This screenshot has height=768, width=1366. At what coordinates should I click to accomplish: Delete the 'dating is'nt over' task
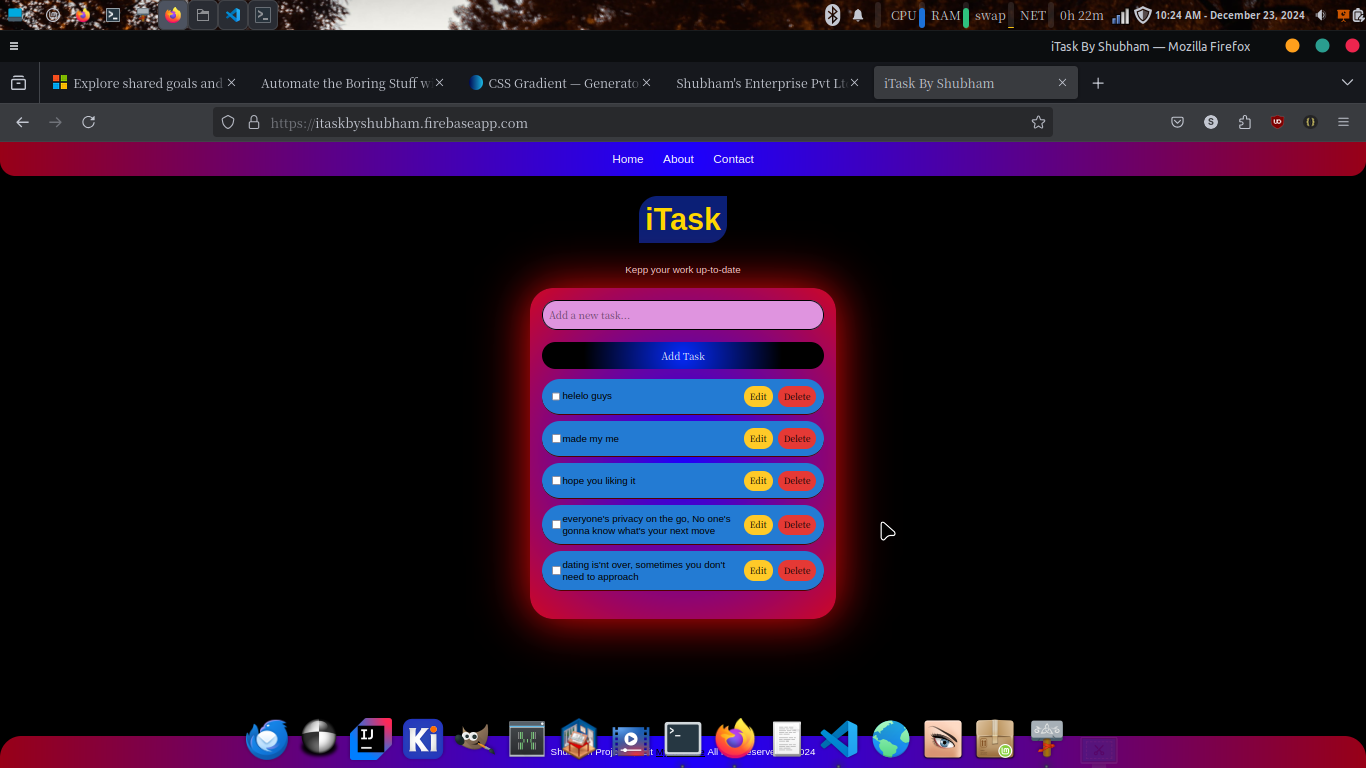(797, 571)
